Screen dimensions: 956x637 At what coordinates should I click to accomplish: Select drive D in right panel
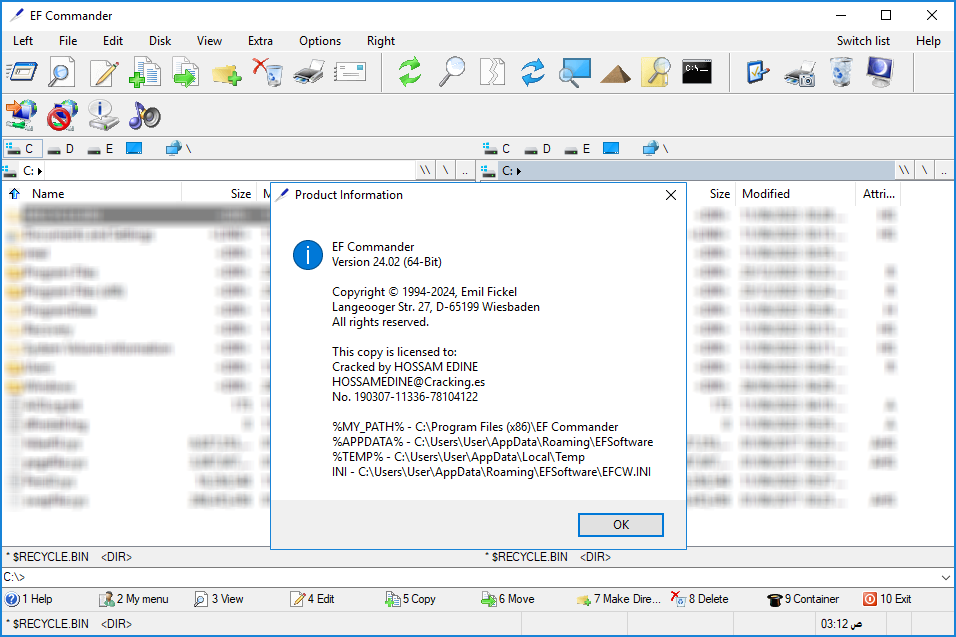538,149
